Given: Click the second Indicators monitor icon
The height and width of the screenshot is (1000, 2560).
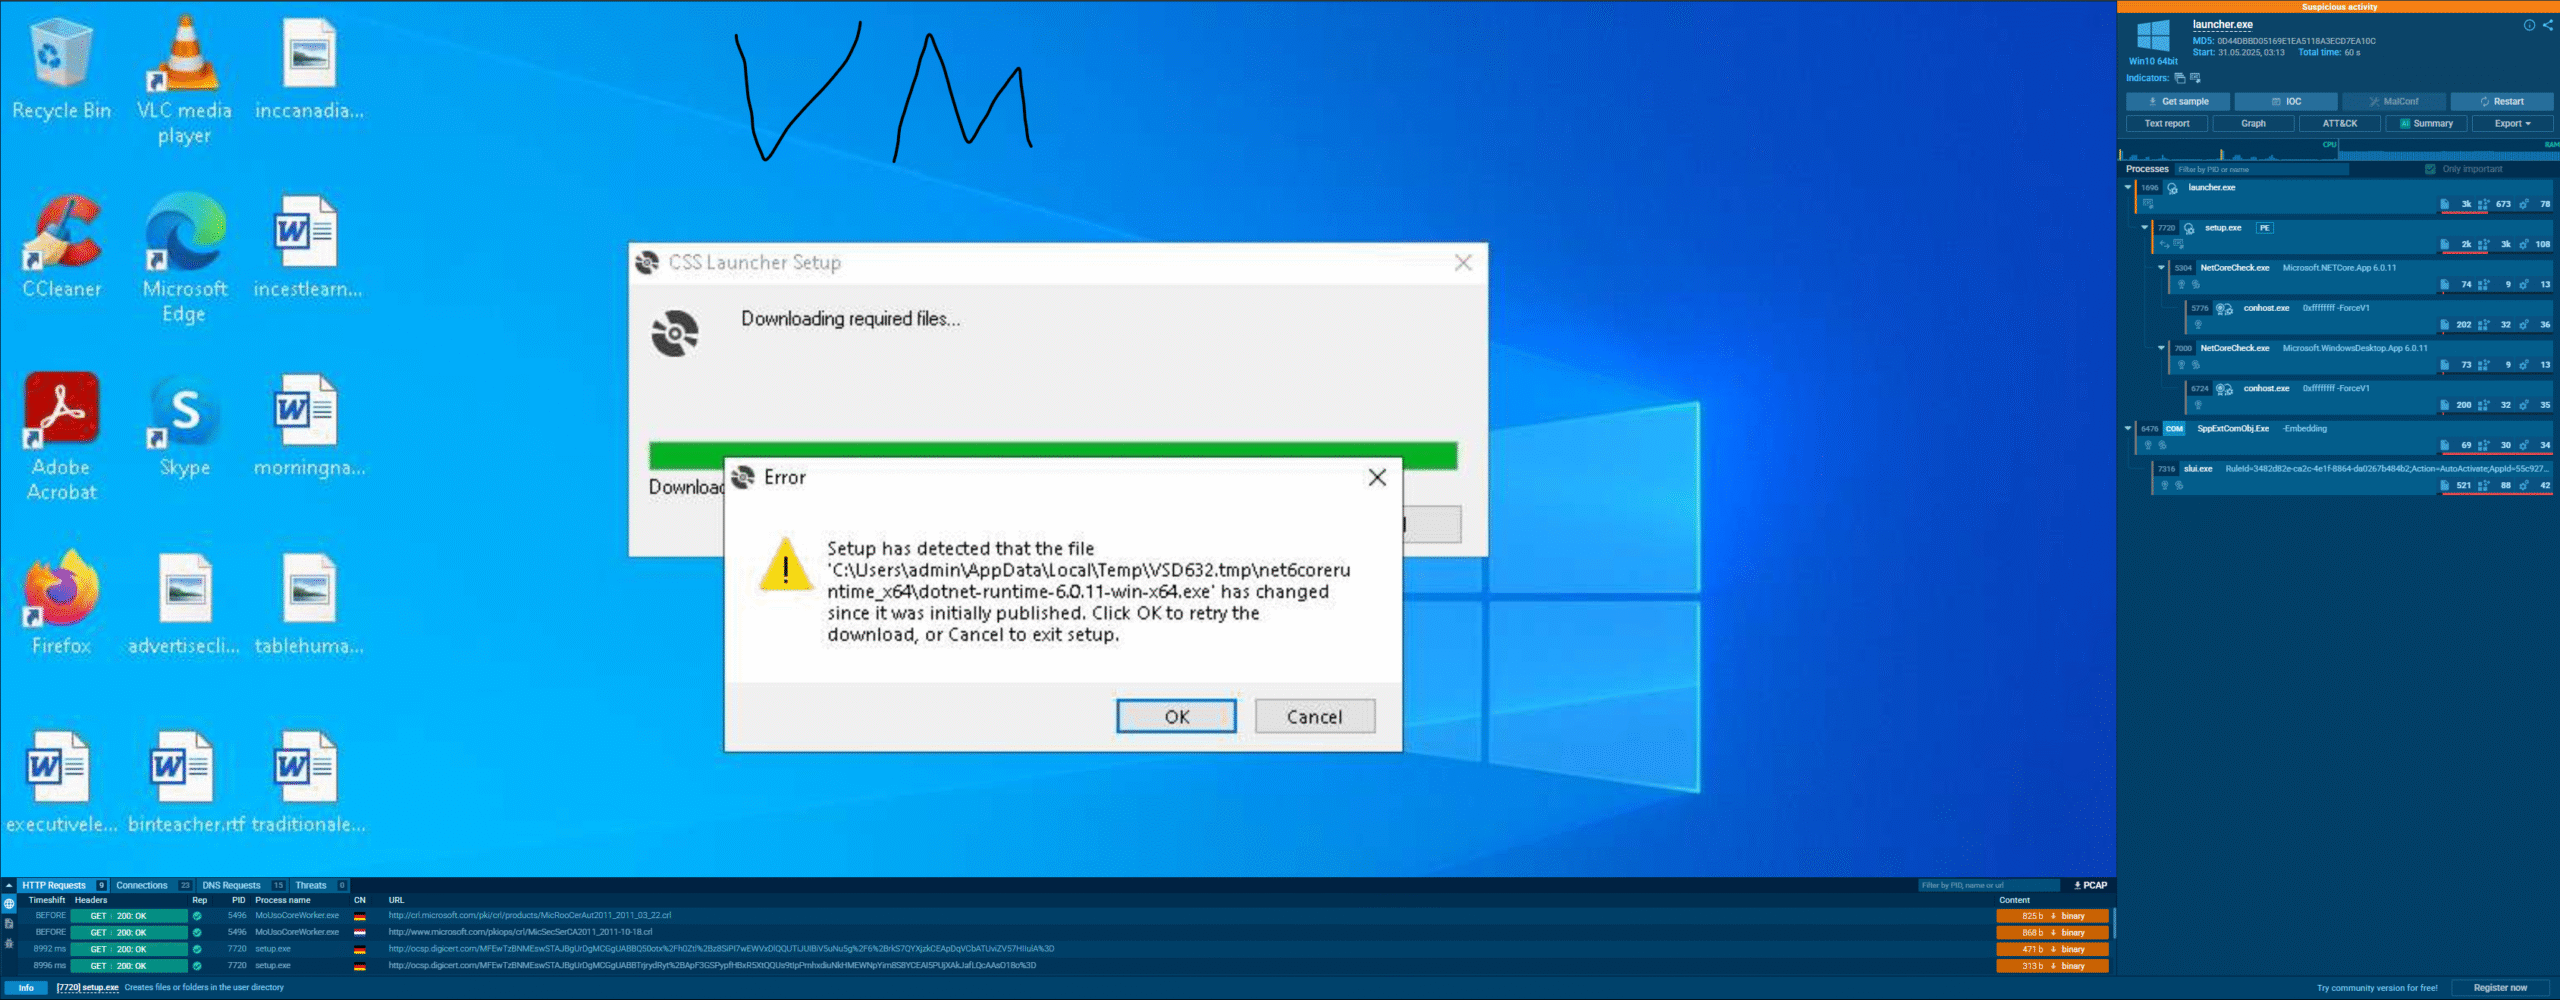Looking at the screenshot, I should click(x=2195, y=78).
